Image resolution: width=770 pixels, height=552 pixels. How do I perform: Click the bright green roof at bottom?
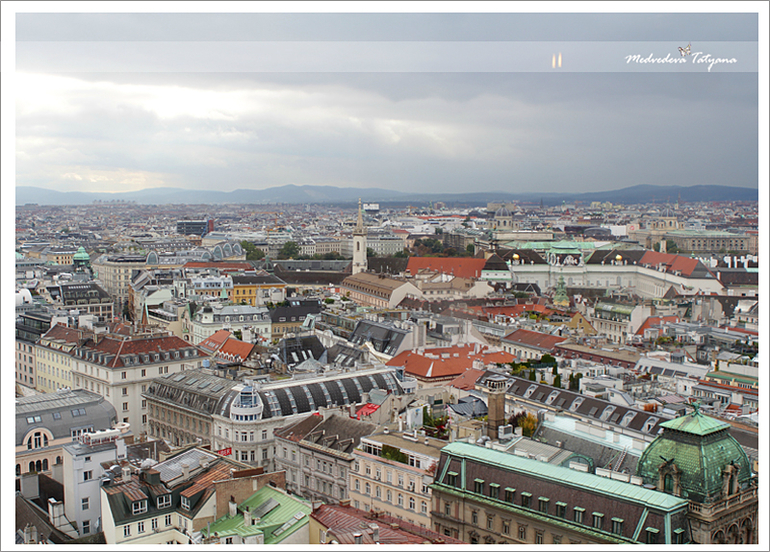click(262, 513)
